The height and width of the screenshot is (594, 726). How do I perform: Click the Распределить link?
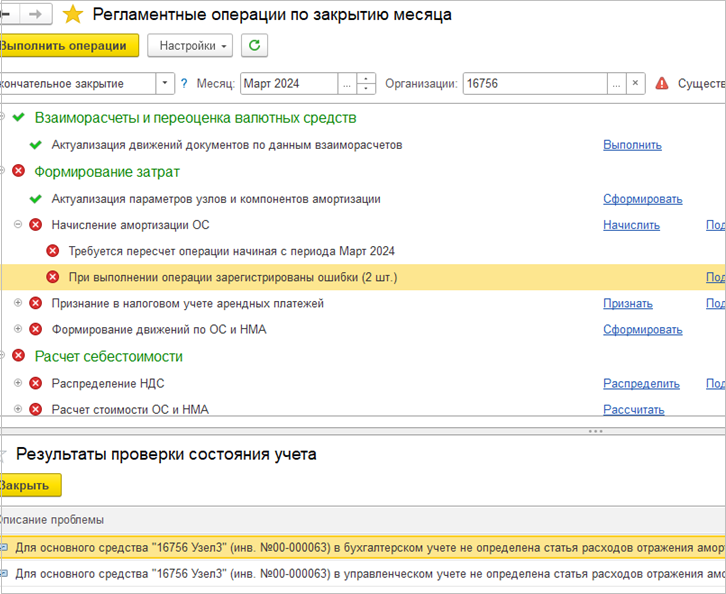click(641, 383)
